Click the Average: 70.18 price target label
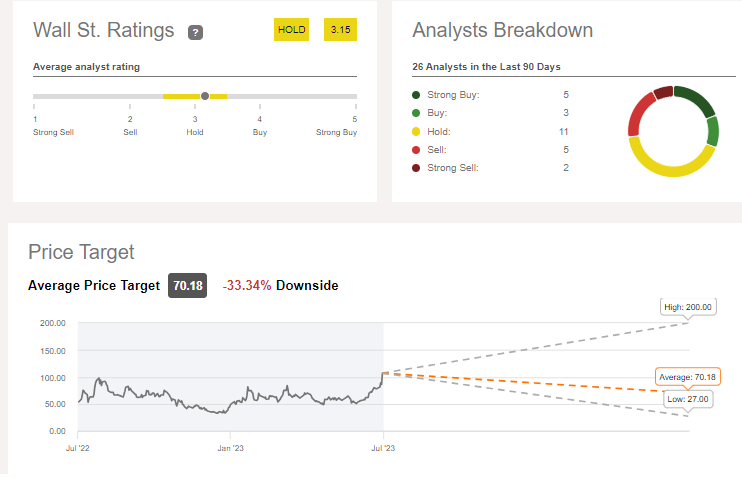 [x=688, y=377]
